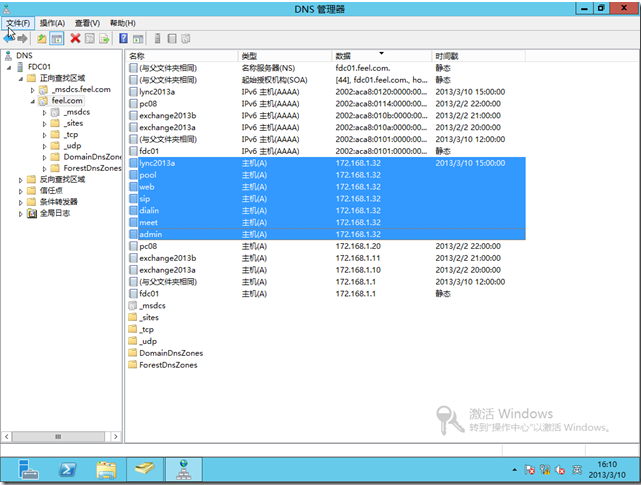Open the _udp folder in the list
This screenshot has width=641, height=485.
coord(143,341)
